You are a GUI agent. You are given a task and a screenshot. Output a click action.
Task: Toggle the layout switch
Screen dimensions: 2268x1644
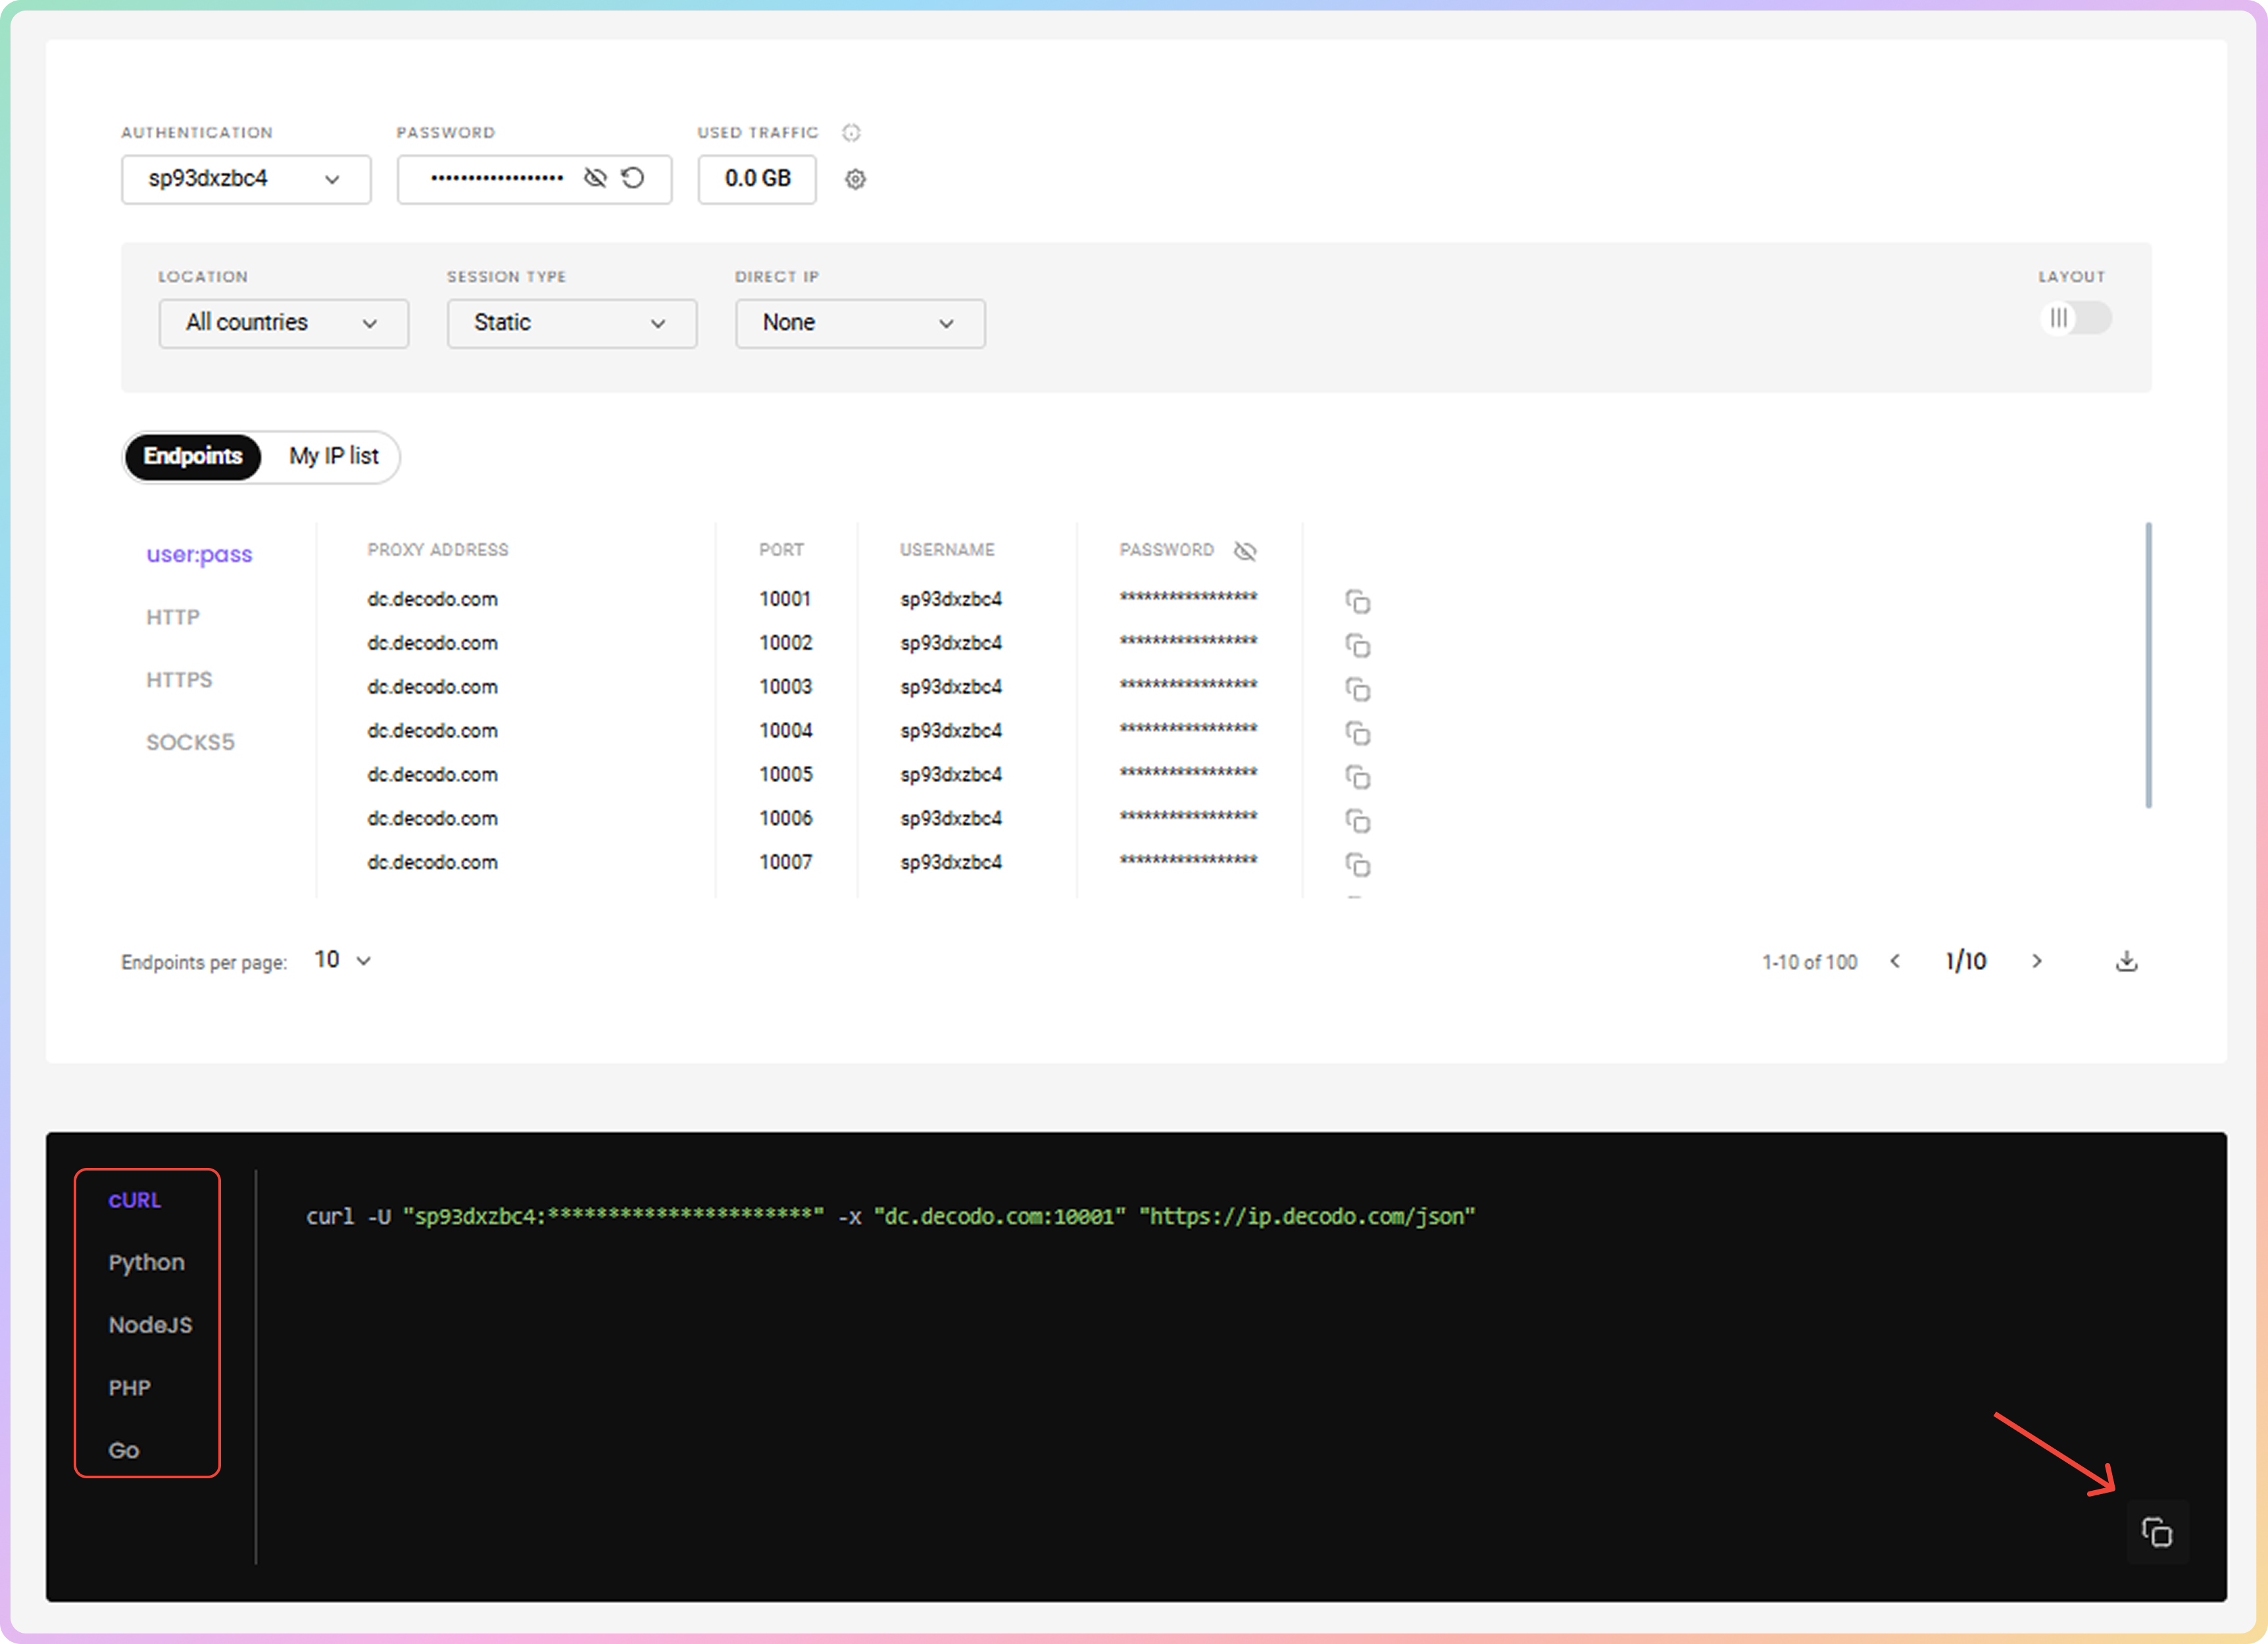click(2075, 318)
